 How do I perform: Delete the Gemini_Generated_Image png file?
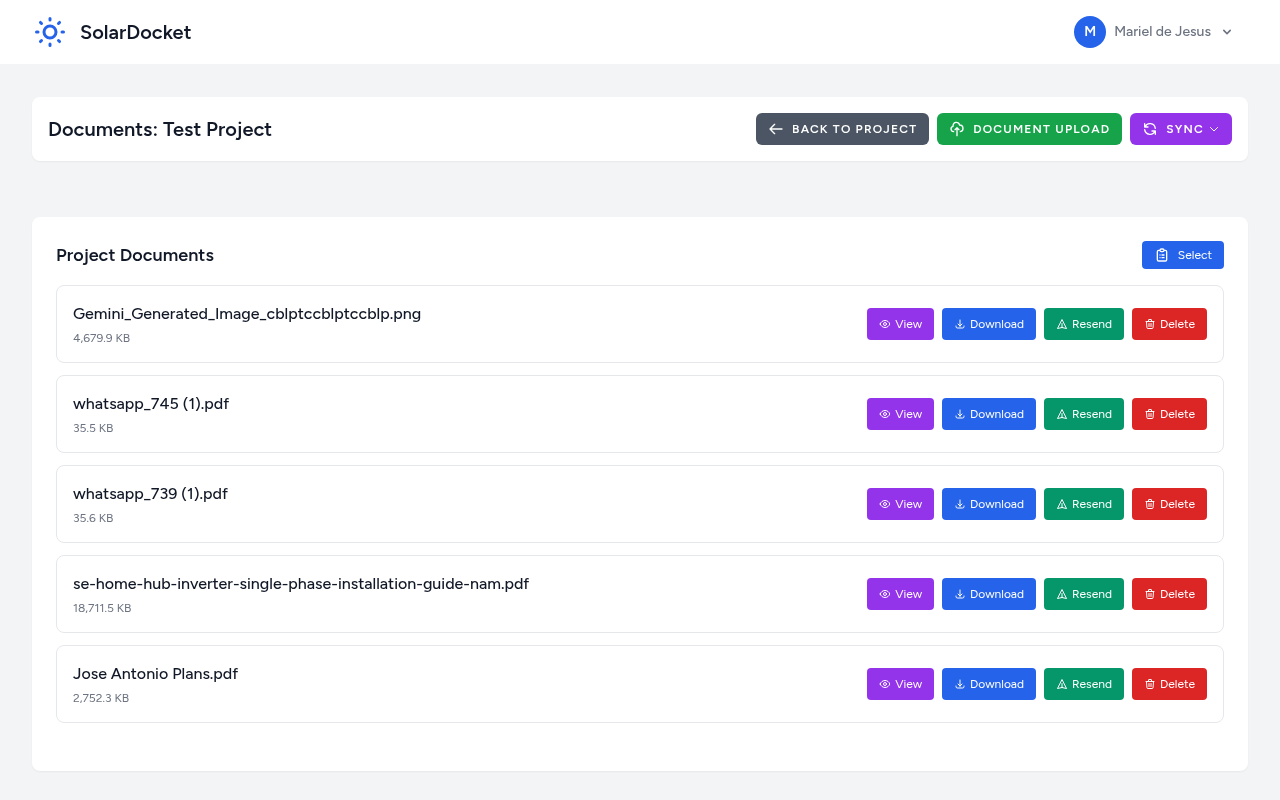coord(1169,324)
